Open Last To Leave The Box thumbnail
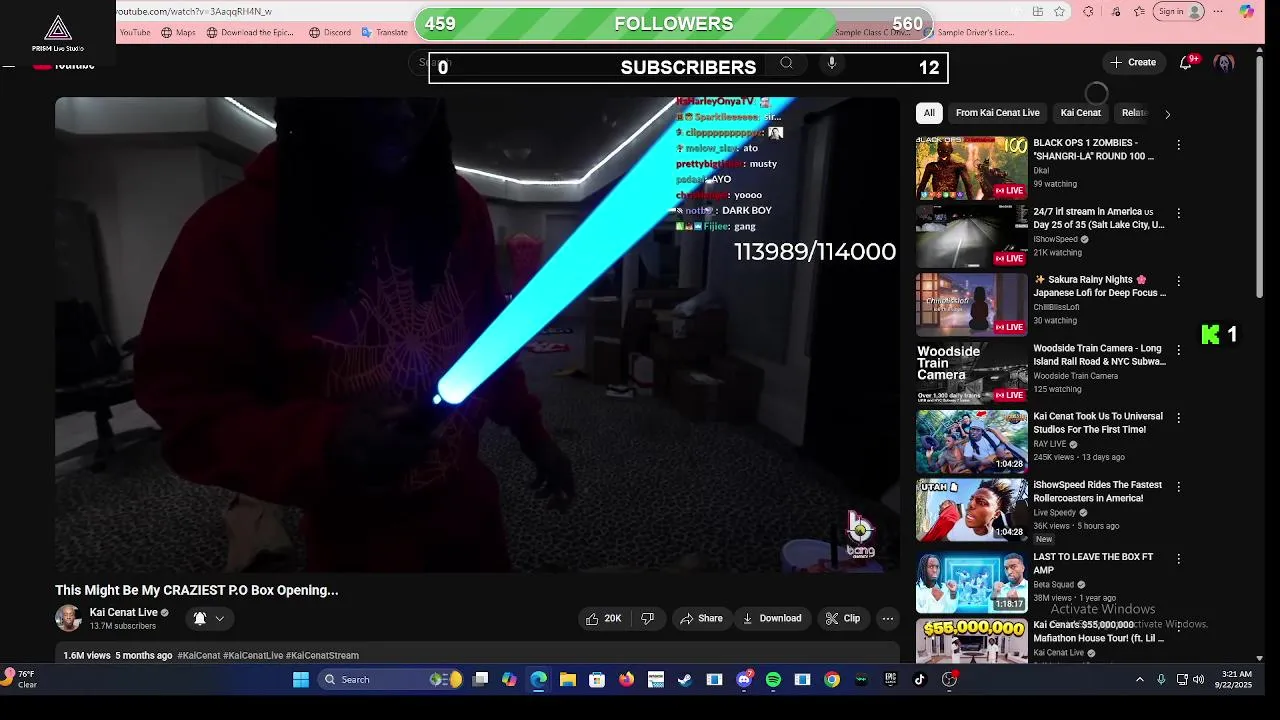 [972, 582]
